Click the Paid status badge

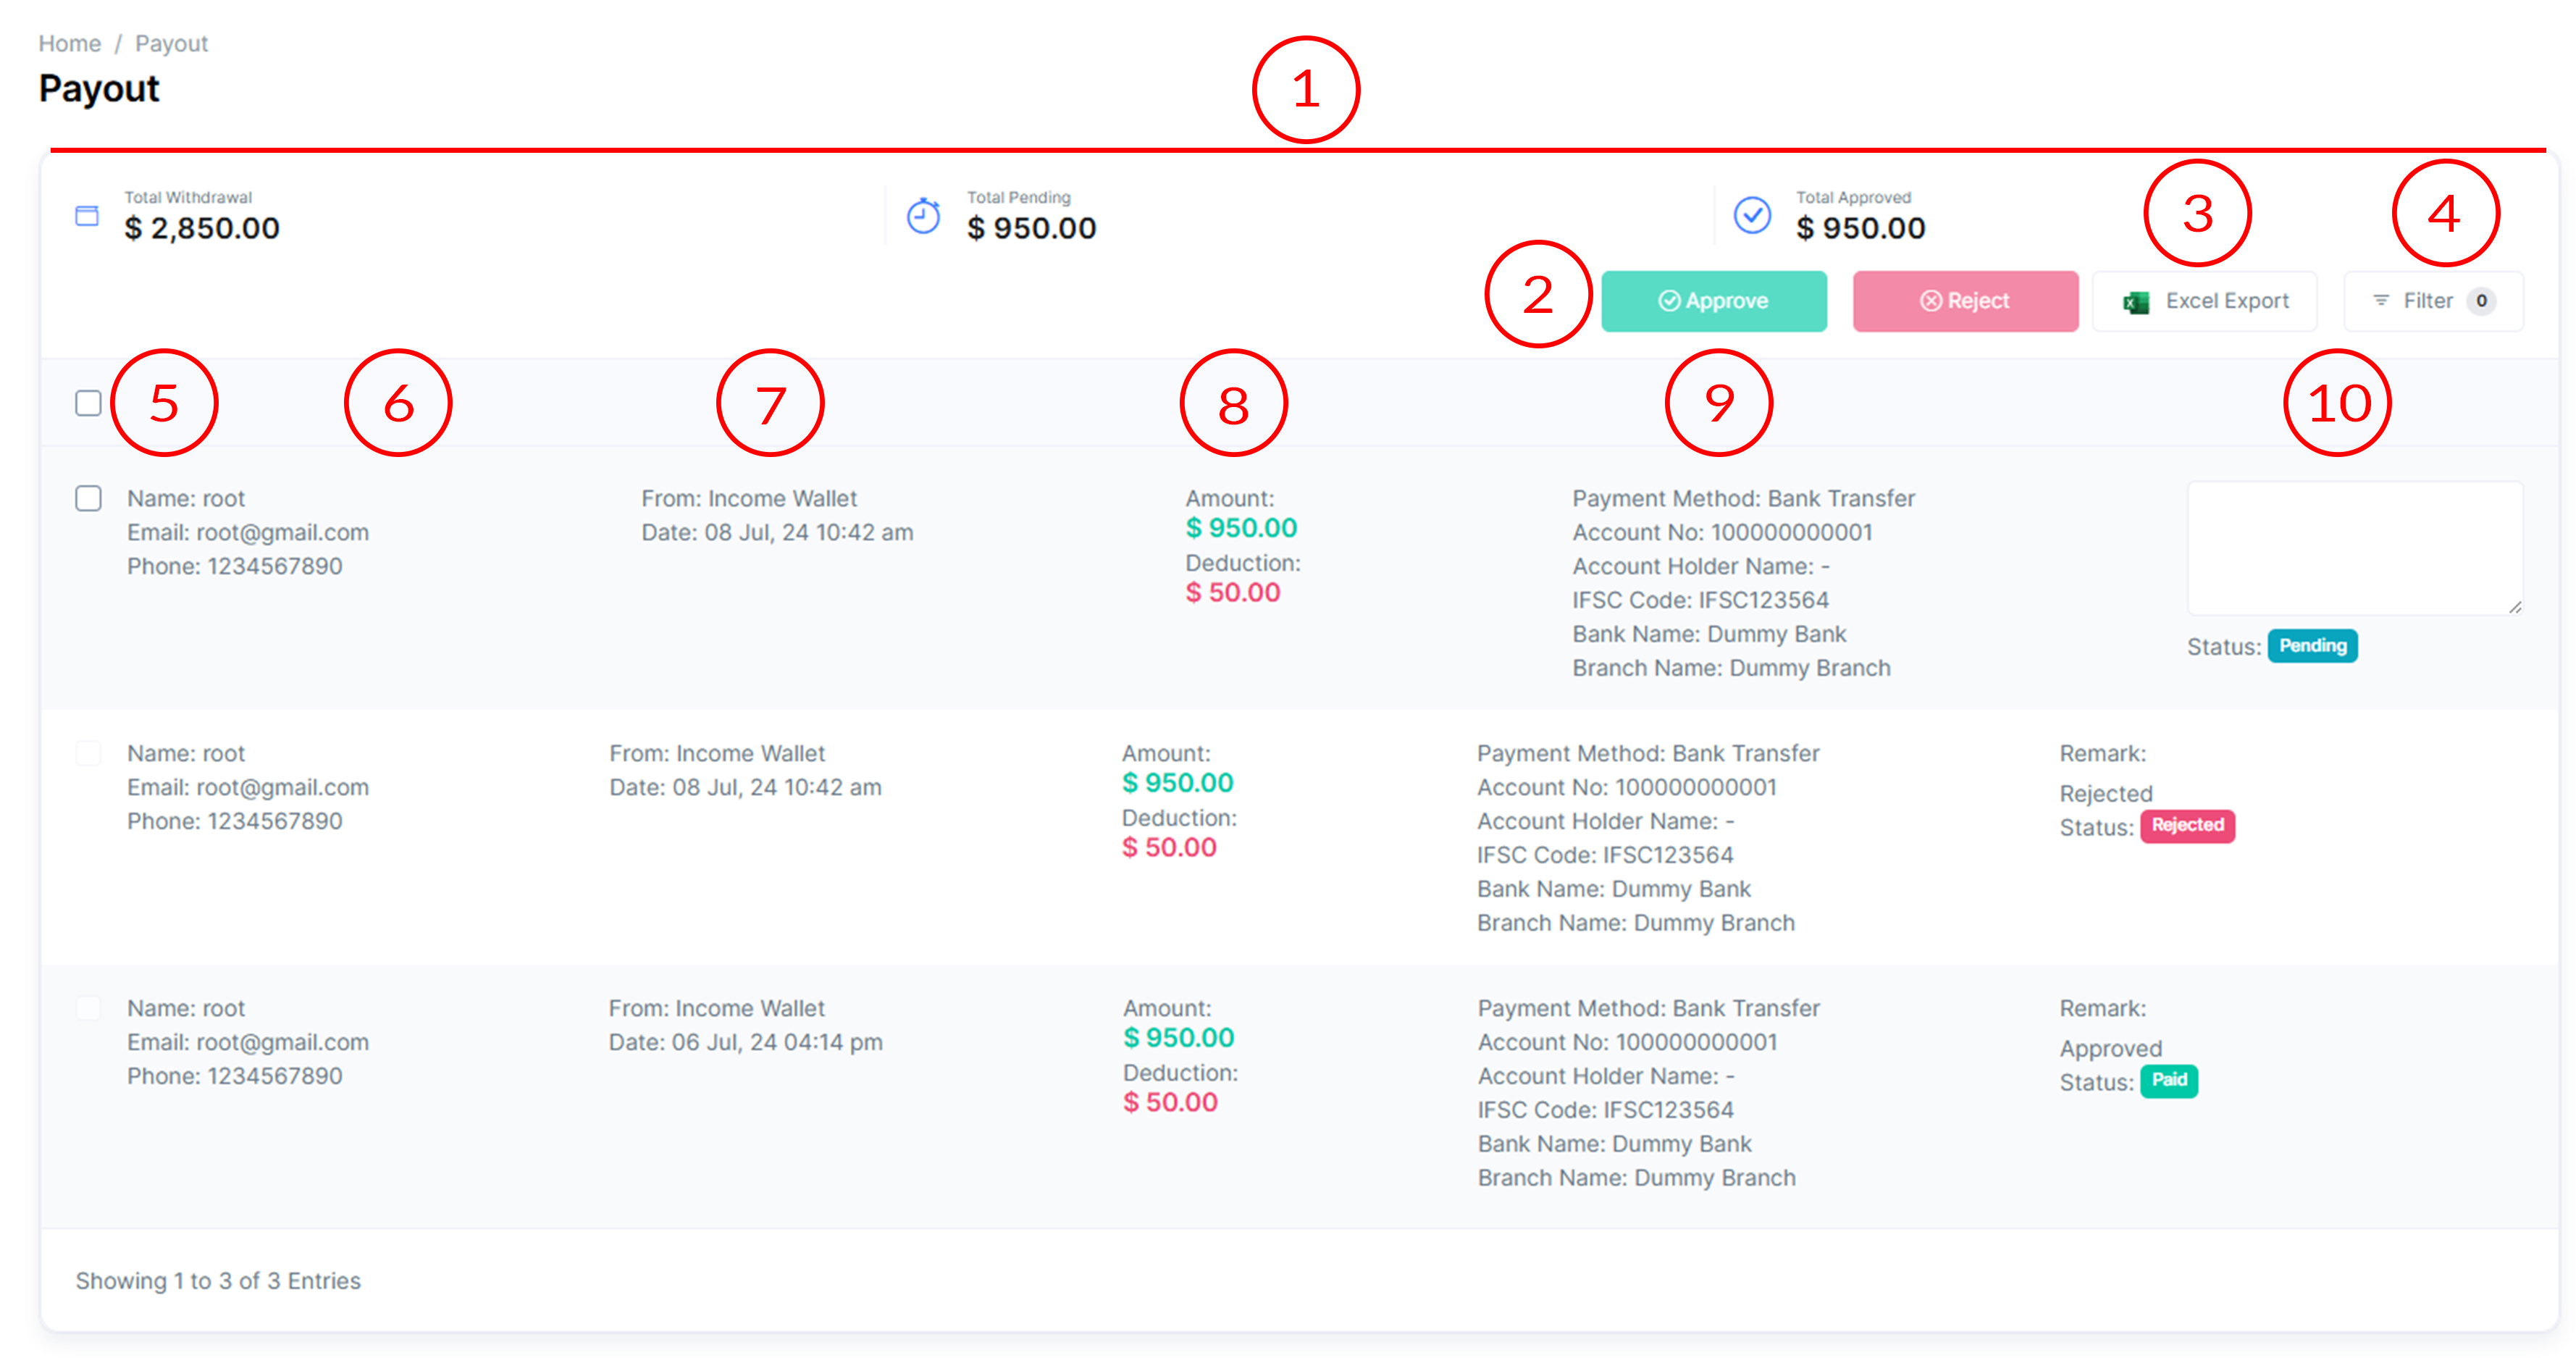[x=2168, y=1081]
